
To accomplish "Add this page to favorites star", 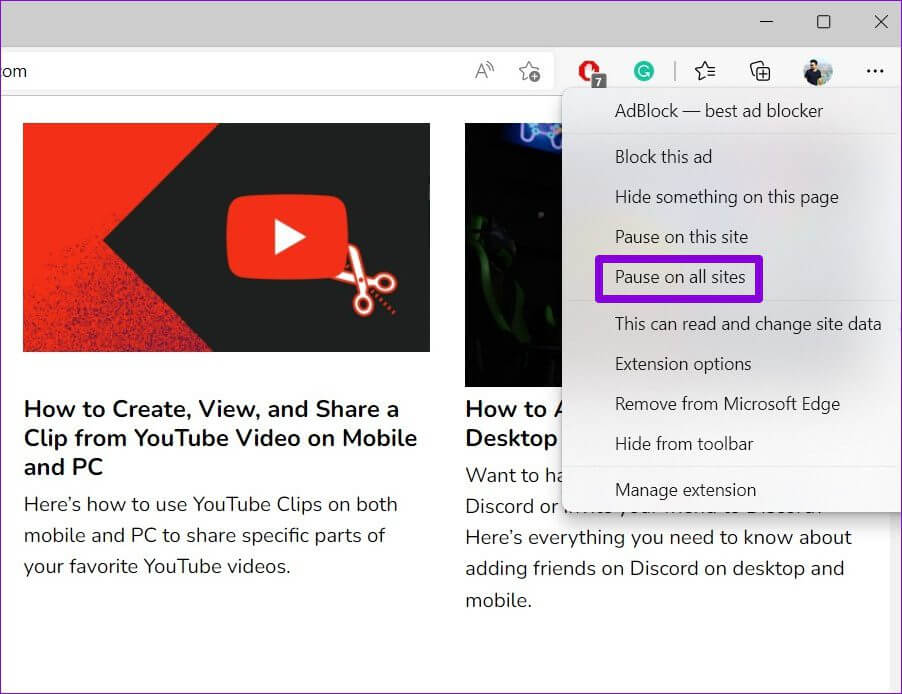I will [x=529, y=71].
